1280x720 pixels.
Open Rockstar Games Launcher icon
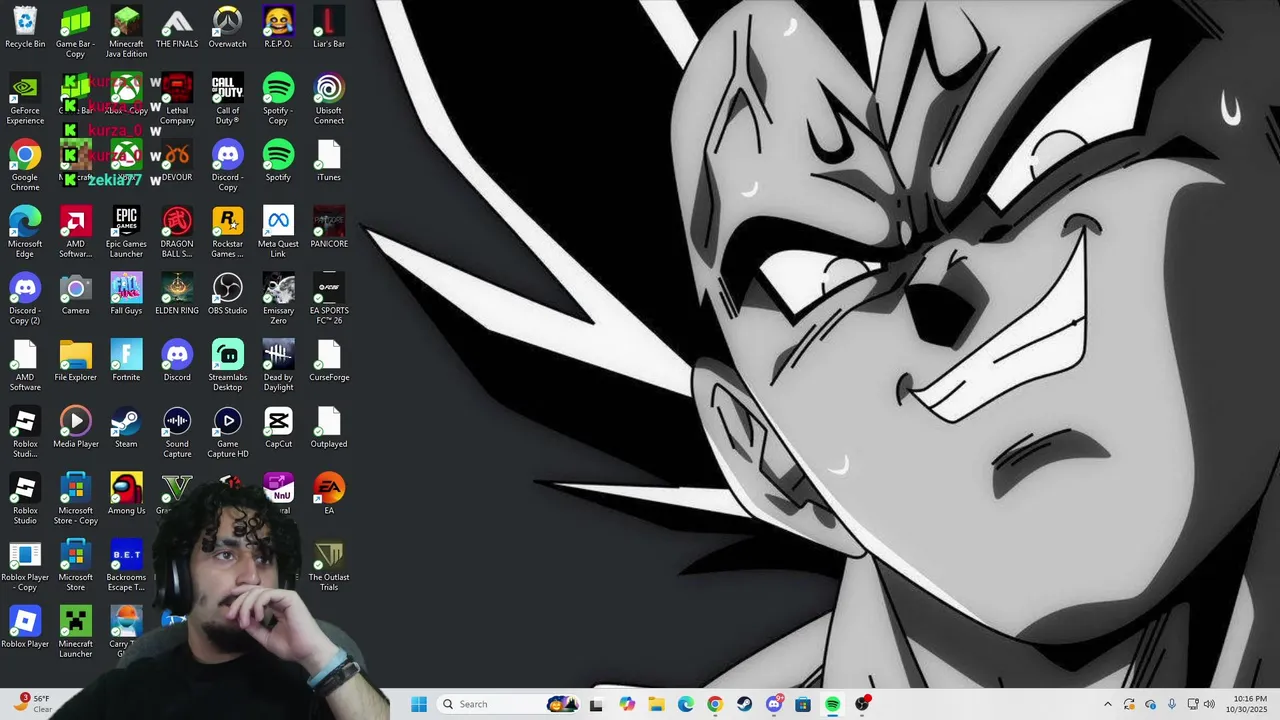pyautogui.click(x=228, y=231)
